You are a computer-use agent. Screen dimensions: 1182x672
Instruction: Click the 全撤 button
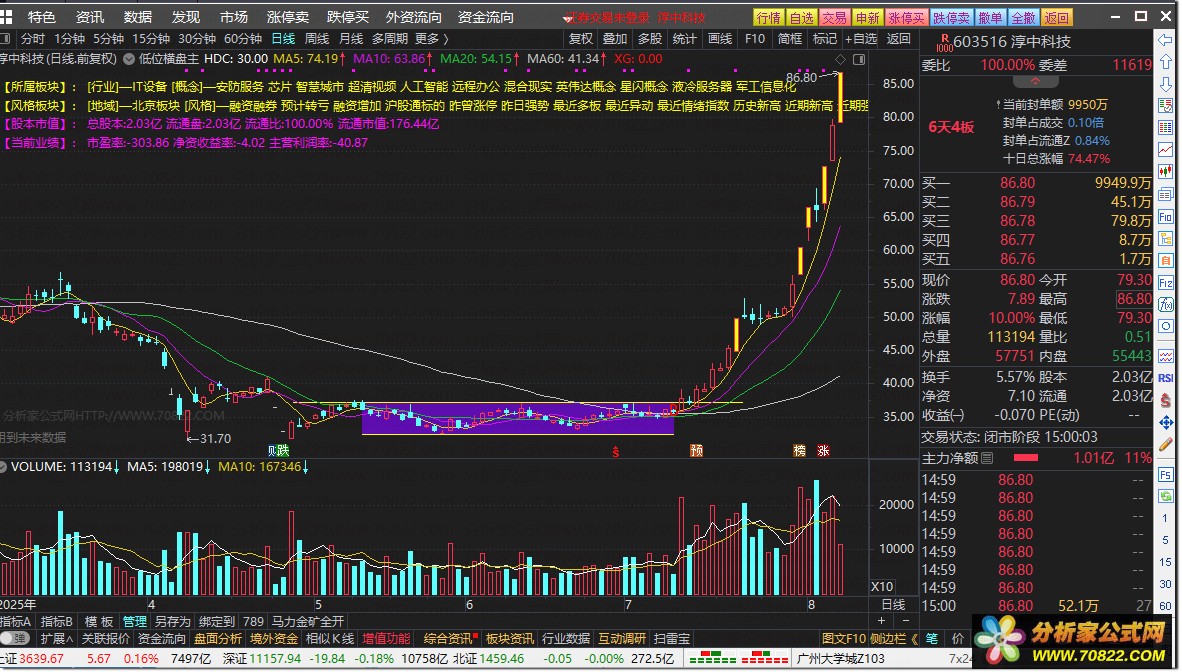point(1023,17)
